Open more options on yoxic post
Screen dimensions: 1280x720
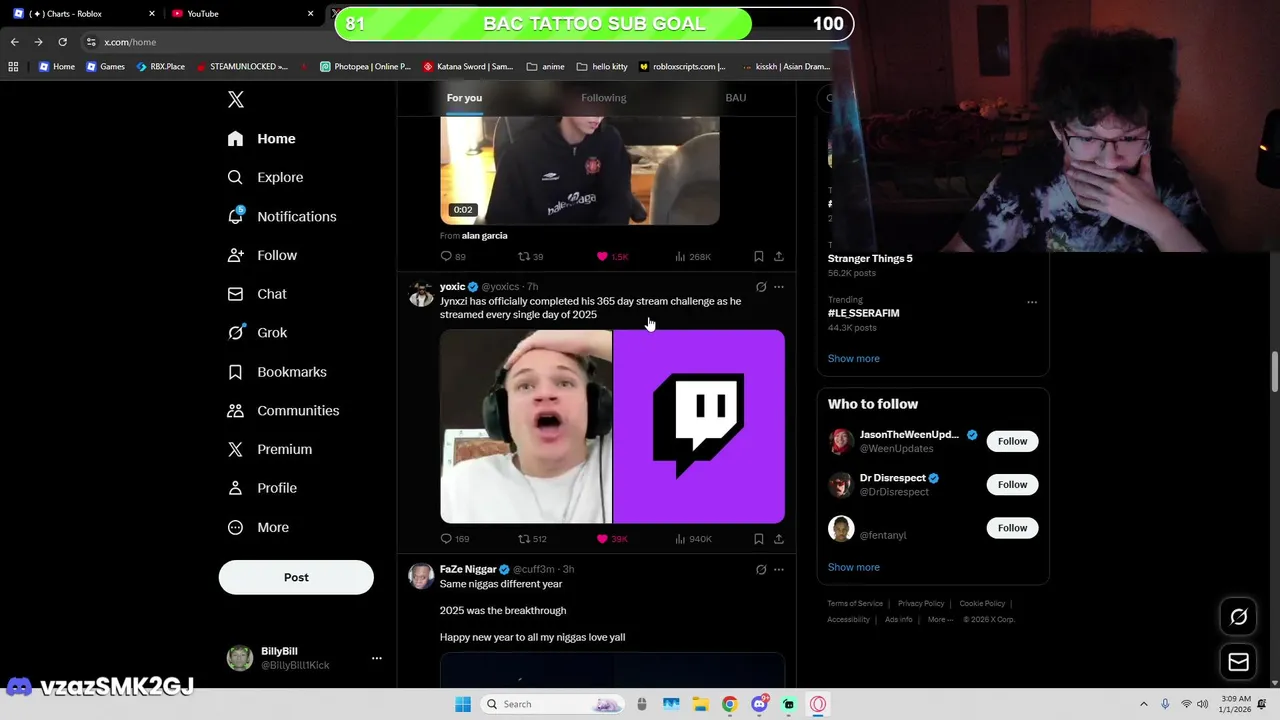(x=779, y=287)
